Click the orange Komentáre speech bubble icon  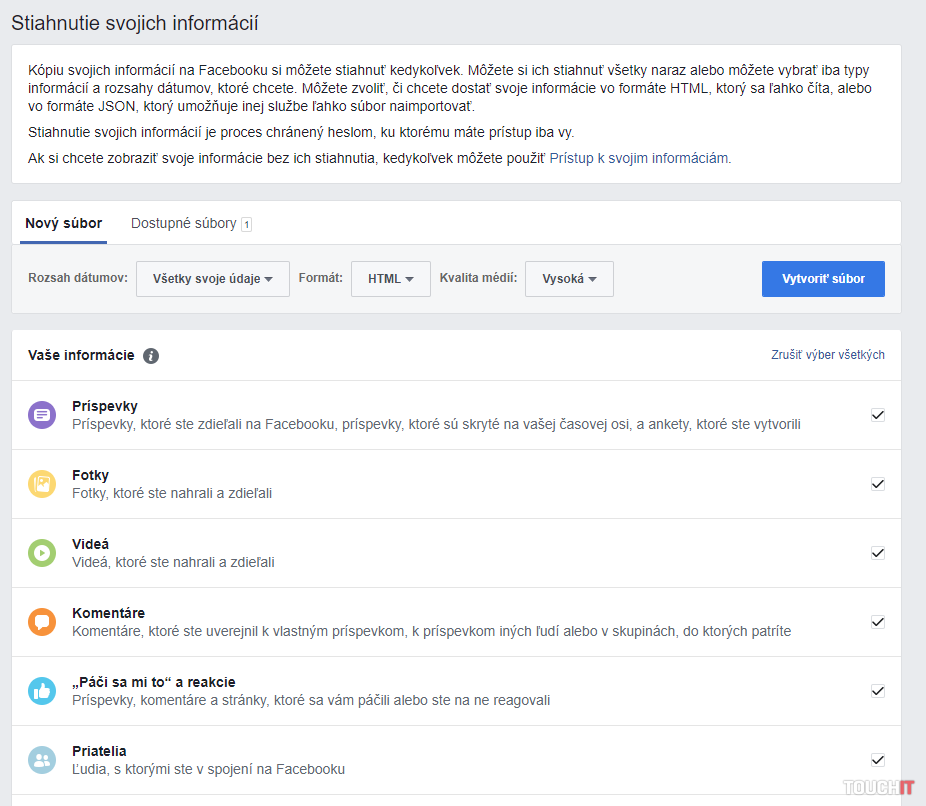(42, 622)
